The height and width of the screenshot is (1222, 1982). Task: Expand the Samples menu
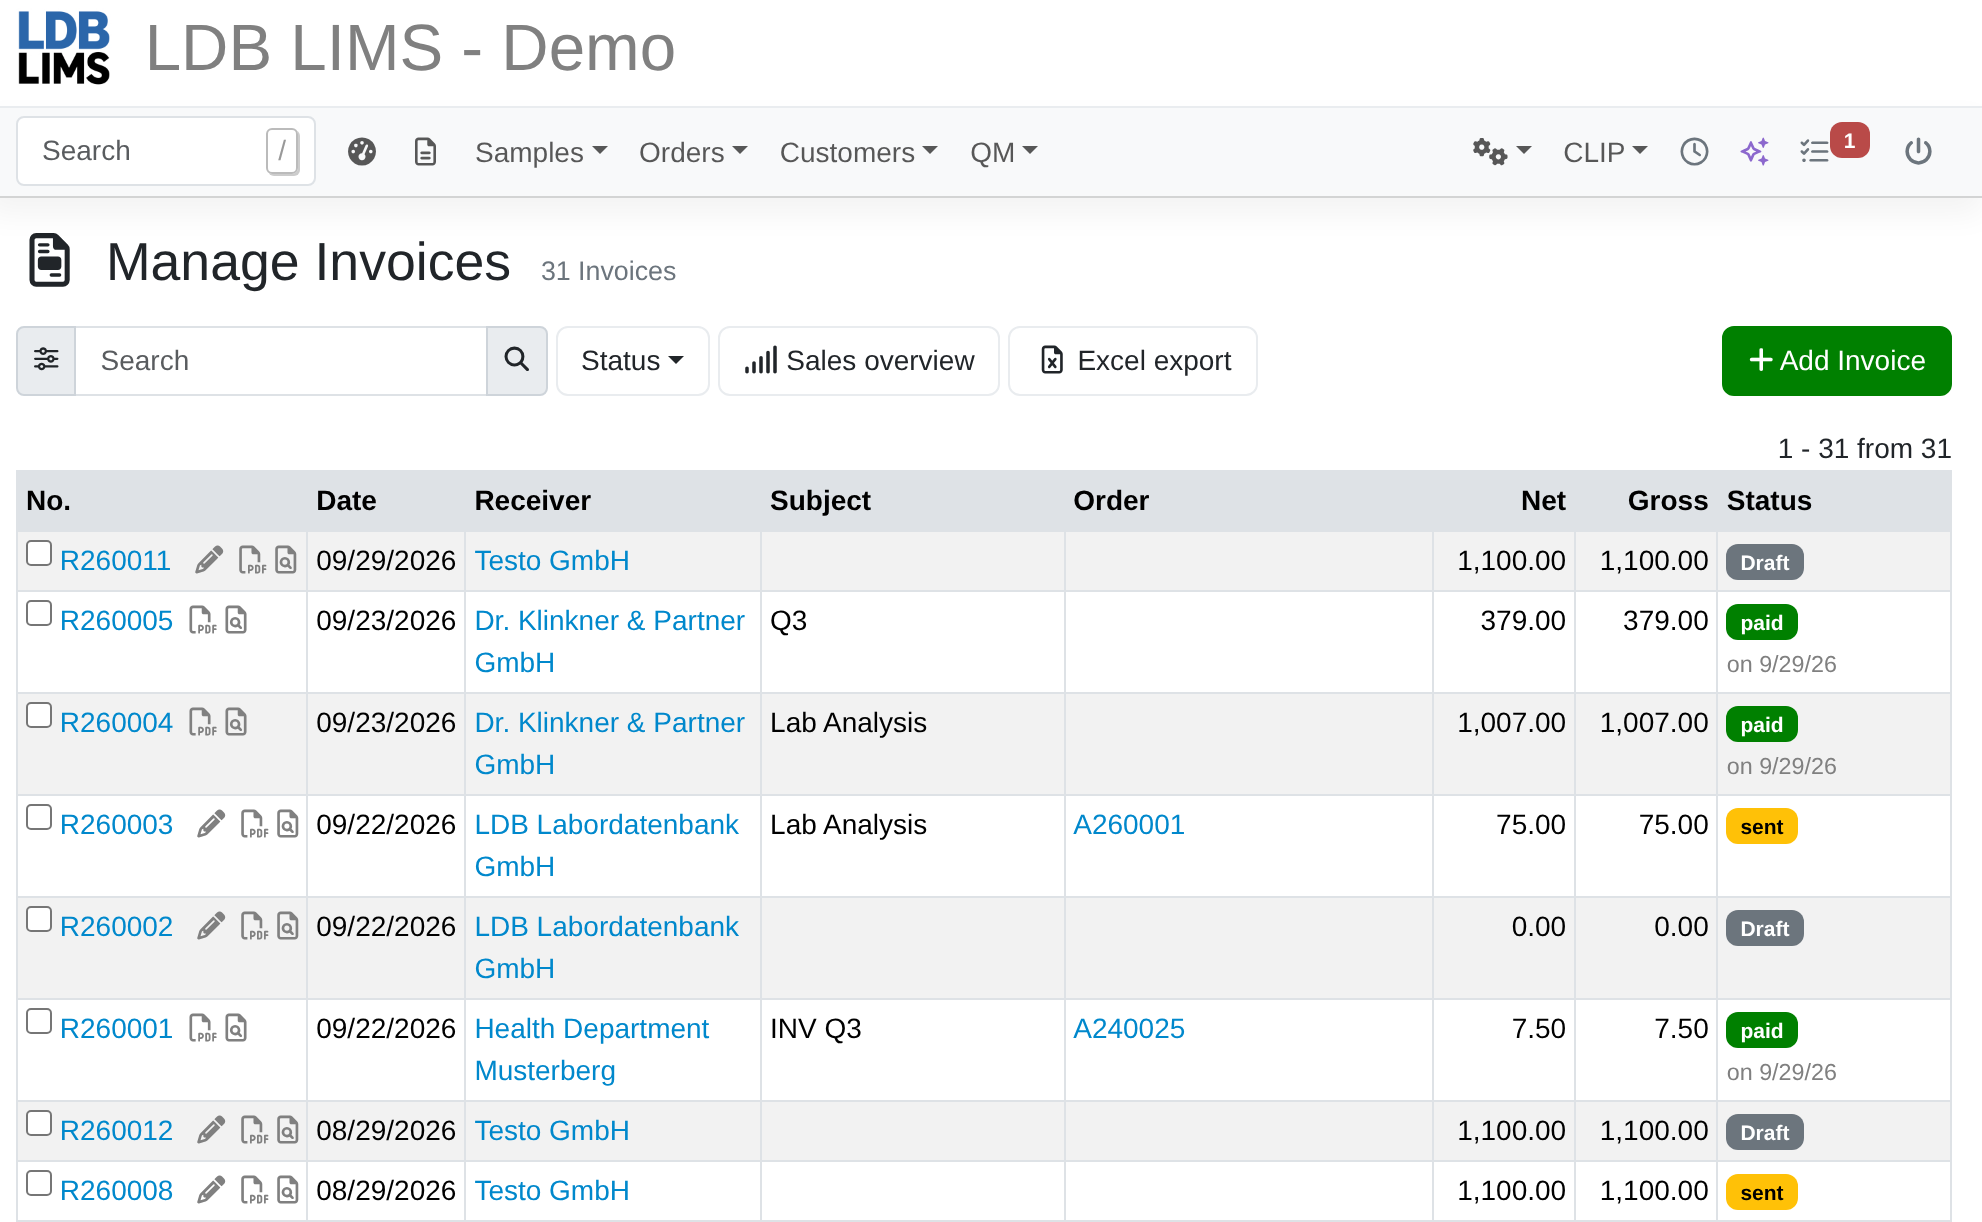point(541,152)
